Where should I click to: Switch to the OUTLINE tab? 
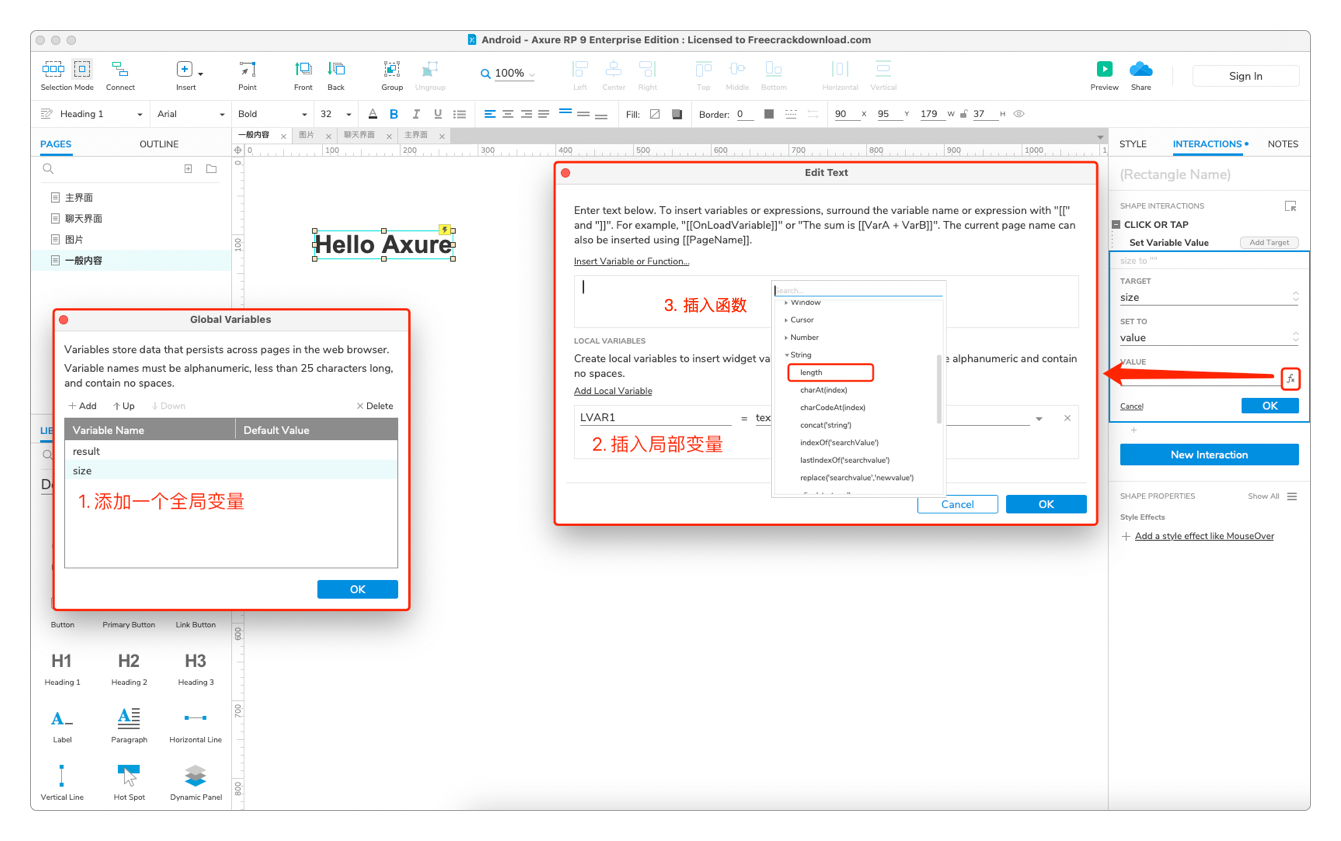tap(158, 144)
